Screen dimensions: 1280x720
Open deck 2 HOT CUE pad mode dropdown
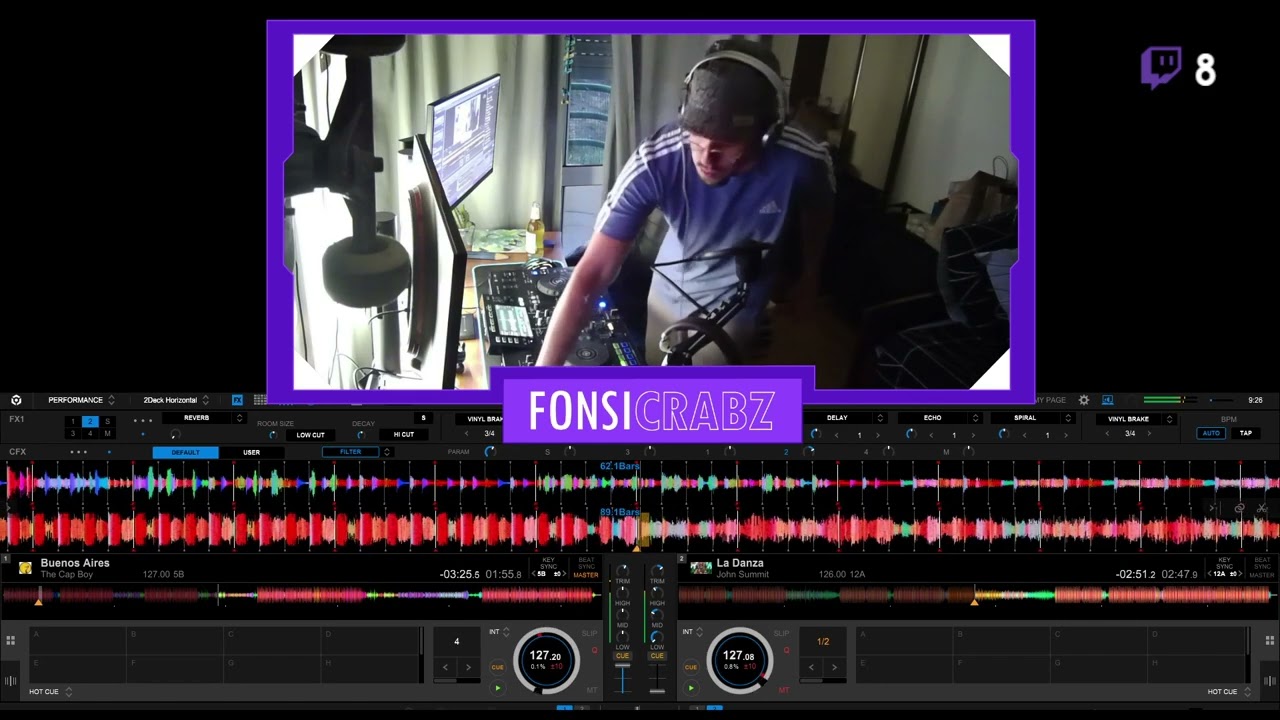click(x=1229, y=691)
